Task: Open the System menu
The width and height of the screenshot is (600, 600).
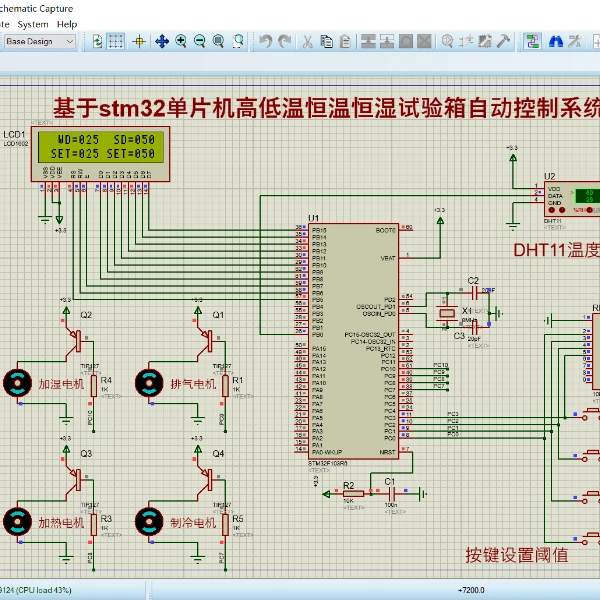Action: [33, 24]
